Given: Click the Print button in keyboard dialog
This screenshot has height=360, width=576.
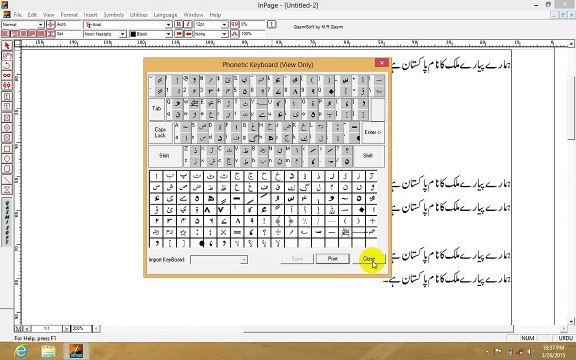Looking at the screenshot, I should point(332,259).
